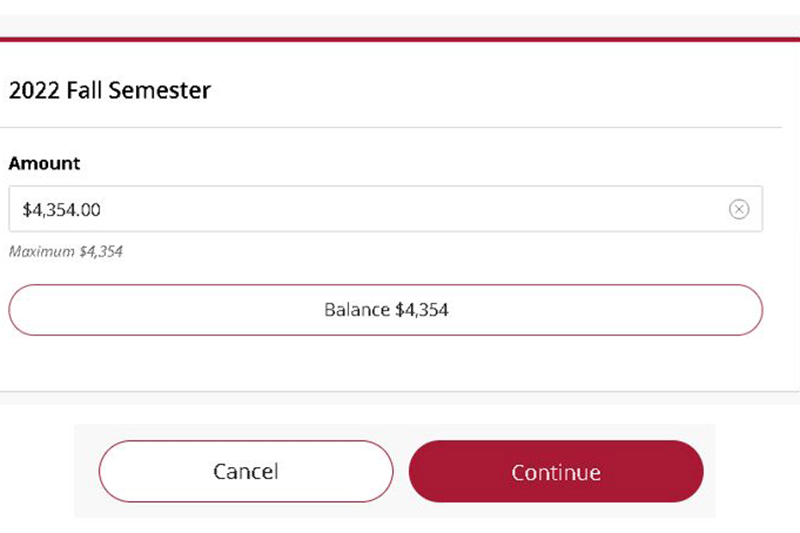The width and height of the screenshot is (800, 533).
Task: Fill full balance using the Balance pill button
Action: click(385, 310)
